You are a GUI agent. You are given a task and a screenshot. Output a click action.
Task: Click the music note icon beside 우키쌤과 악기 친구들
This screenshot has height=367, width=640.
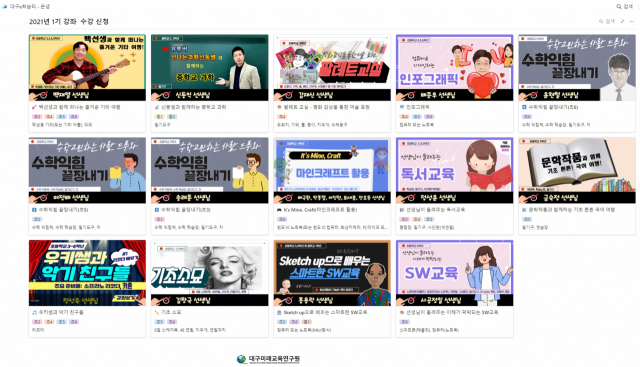tap(34, 312)
